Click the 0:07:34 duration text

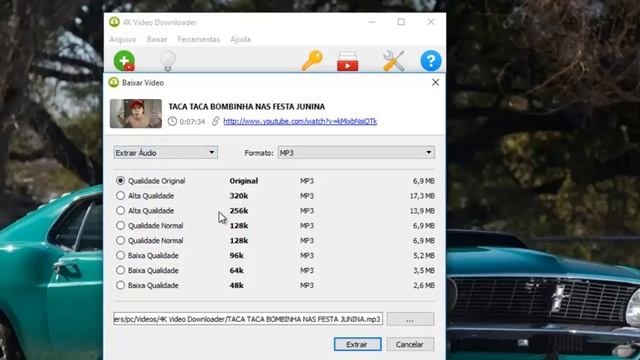[x=192, y=122]
